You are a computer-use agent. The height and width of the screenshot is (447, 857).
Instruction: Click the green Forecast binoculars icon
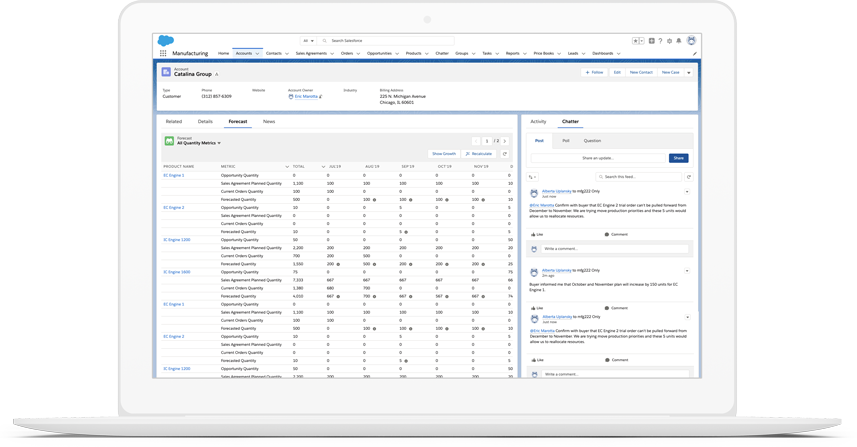coord(169,141)
